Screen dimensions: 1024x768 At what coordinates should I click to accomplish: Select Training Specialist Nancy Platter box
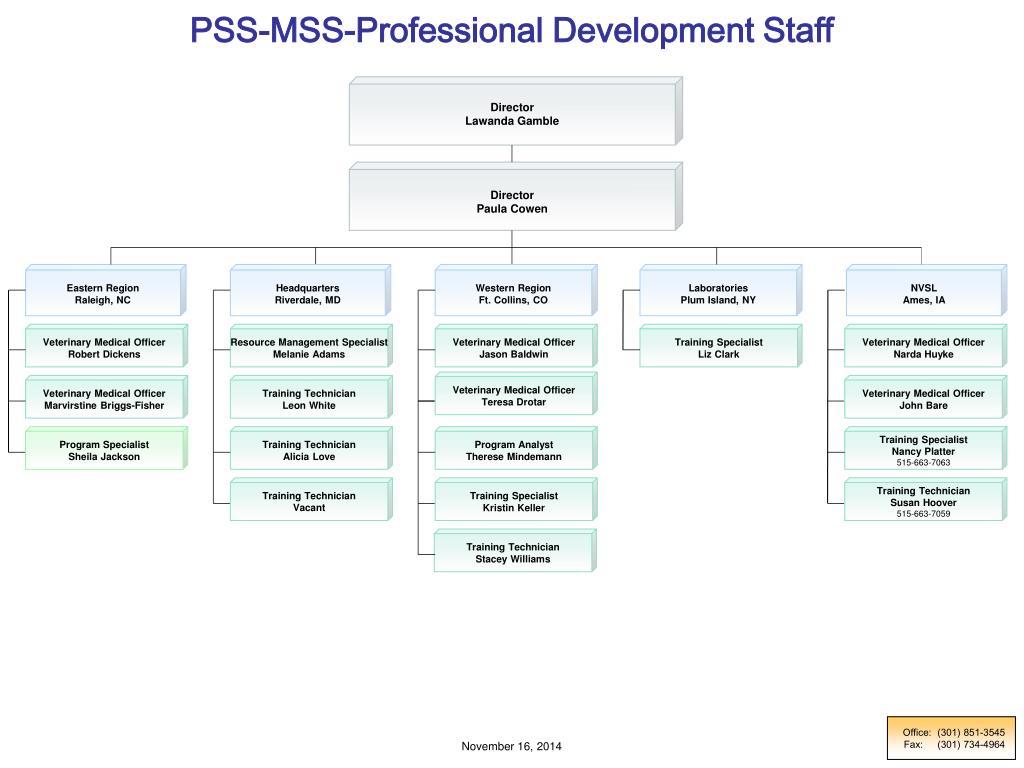926,449
